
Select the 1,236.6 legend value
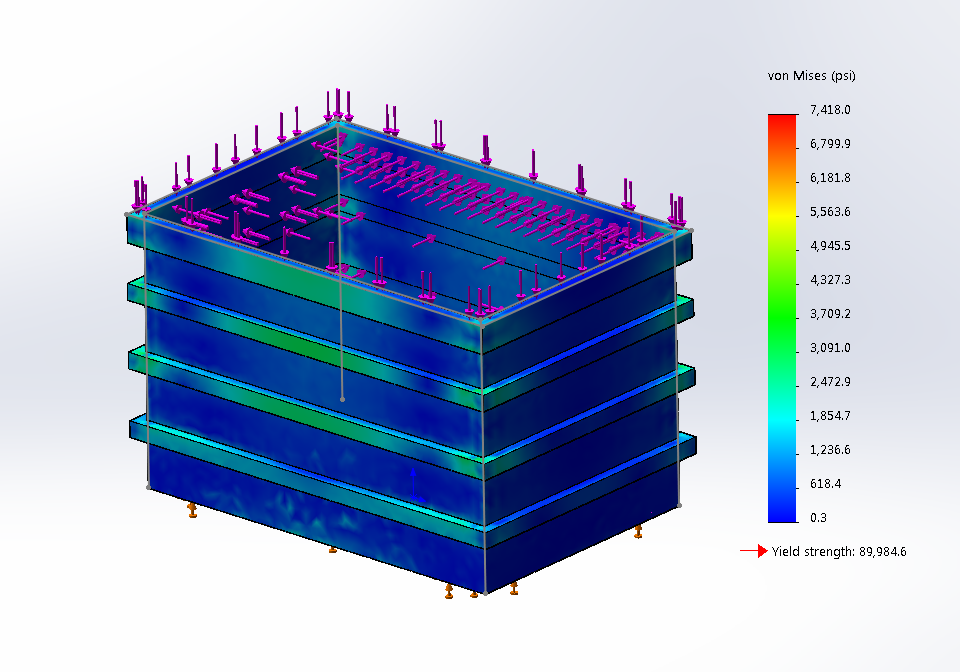[x=830, y=450]
